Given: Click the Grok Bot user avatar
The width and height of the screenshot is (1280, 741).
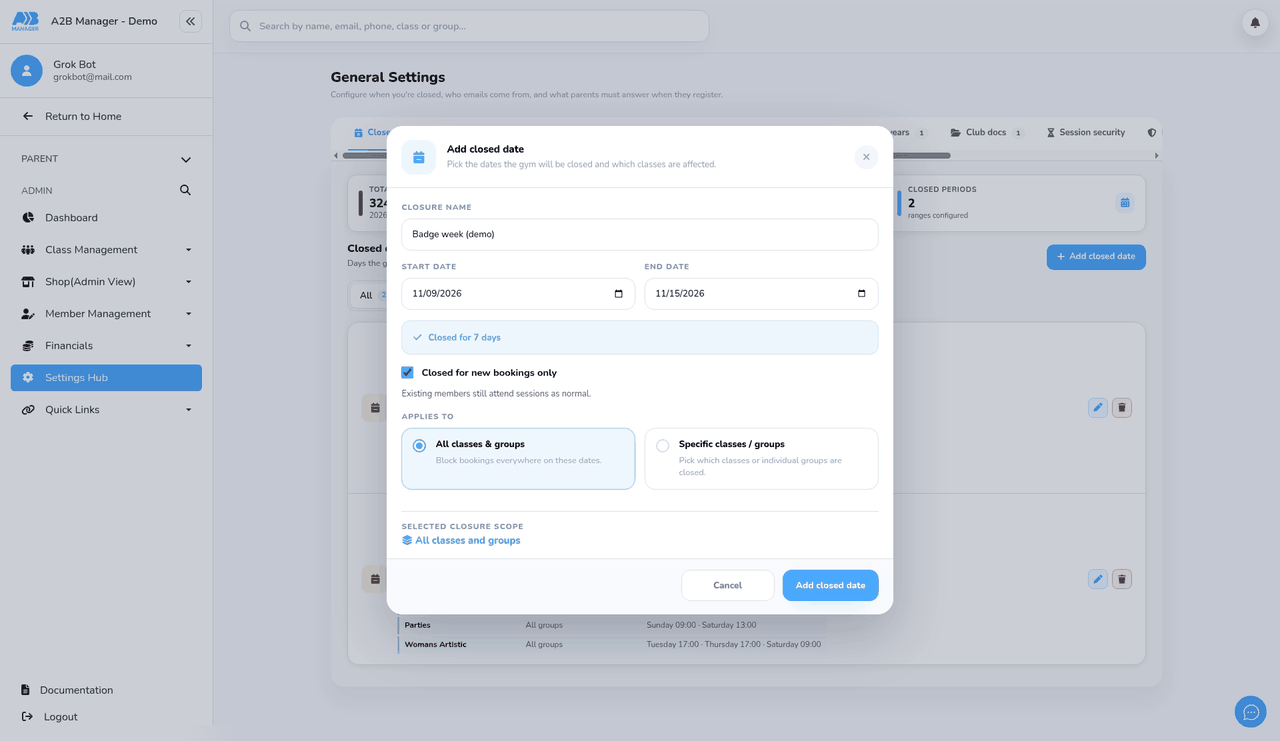Looking at the screenshot, I should (27, 70).
